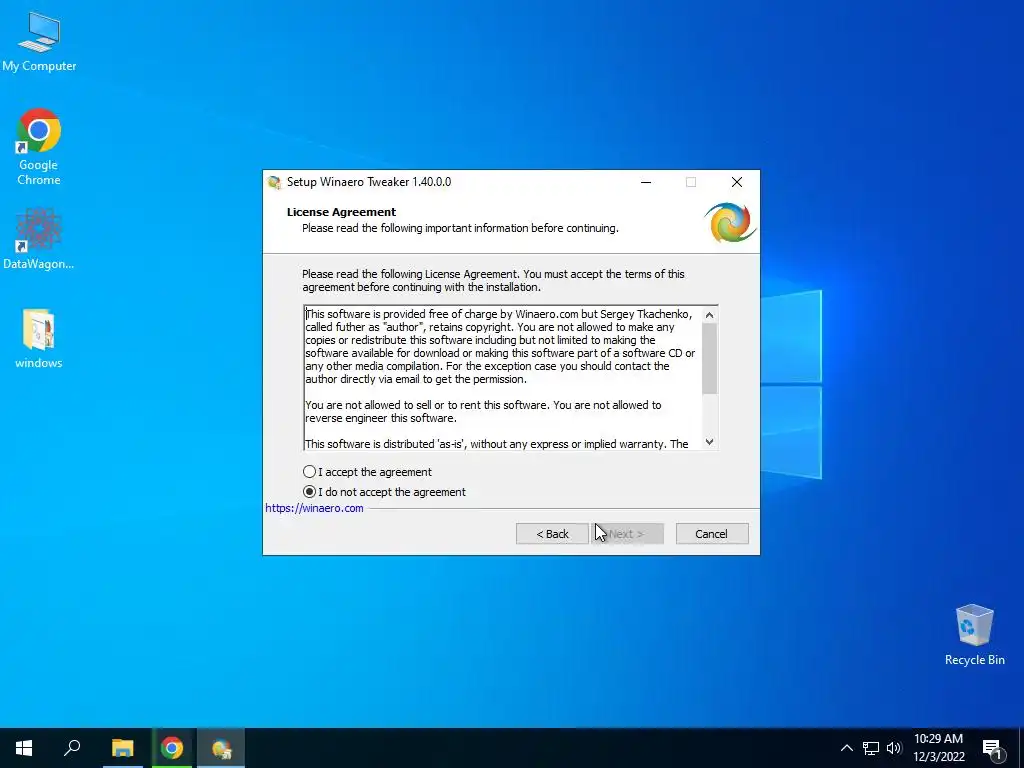Open the Recycle Bin
The image size is (1024, 768).
pos(974,635)
